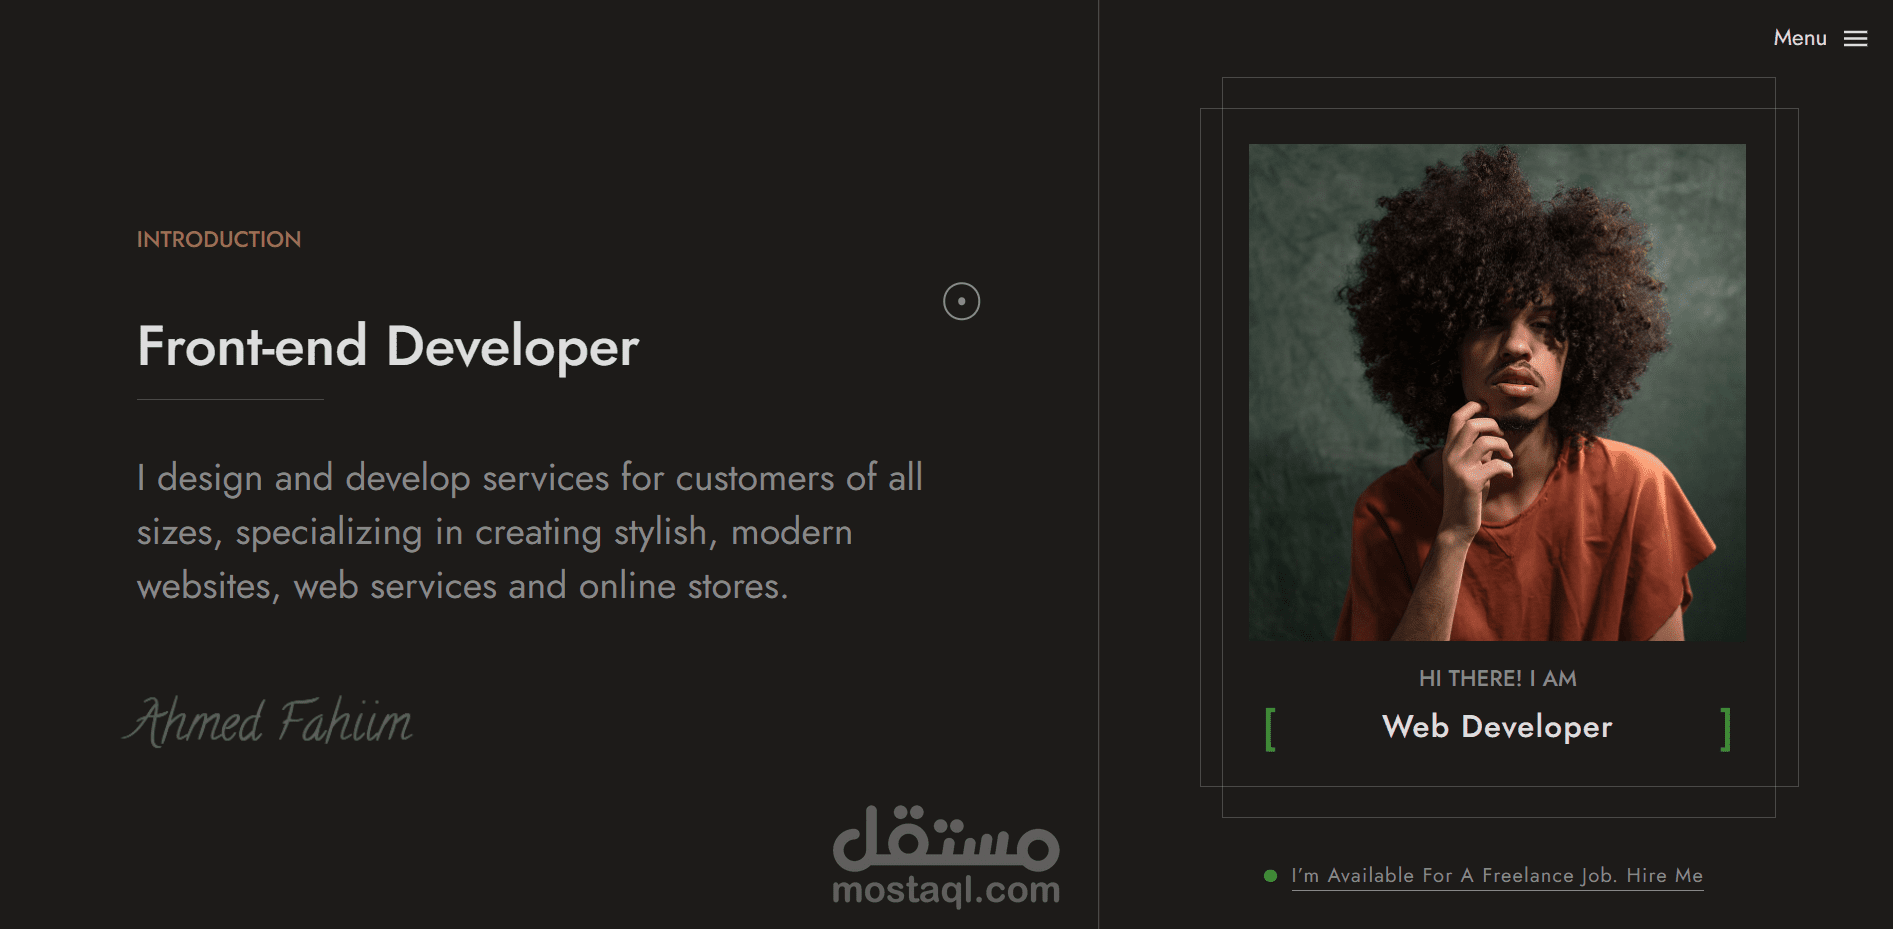
Task: Click the Web Developer title text
Action: (1497, 727)
